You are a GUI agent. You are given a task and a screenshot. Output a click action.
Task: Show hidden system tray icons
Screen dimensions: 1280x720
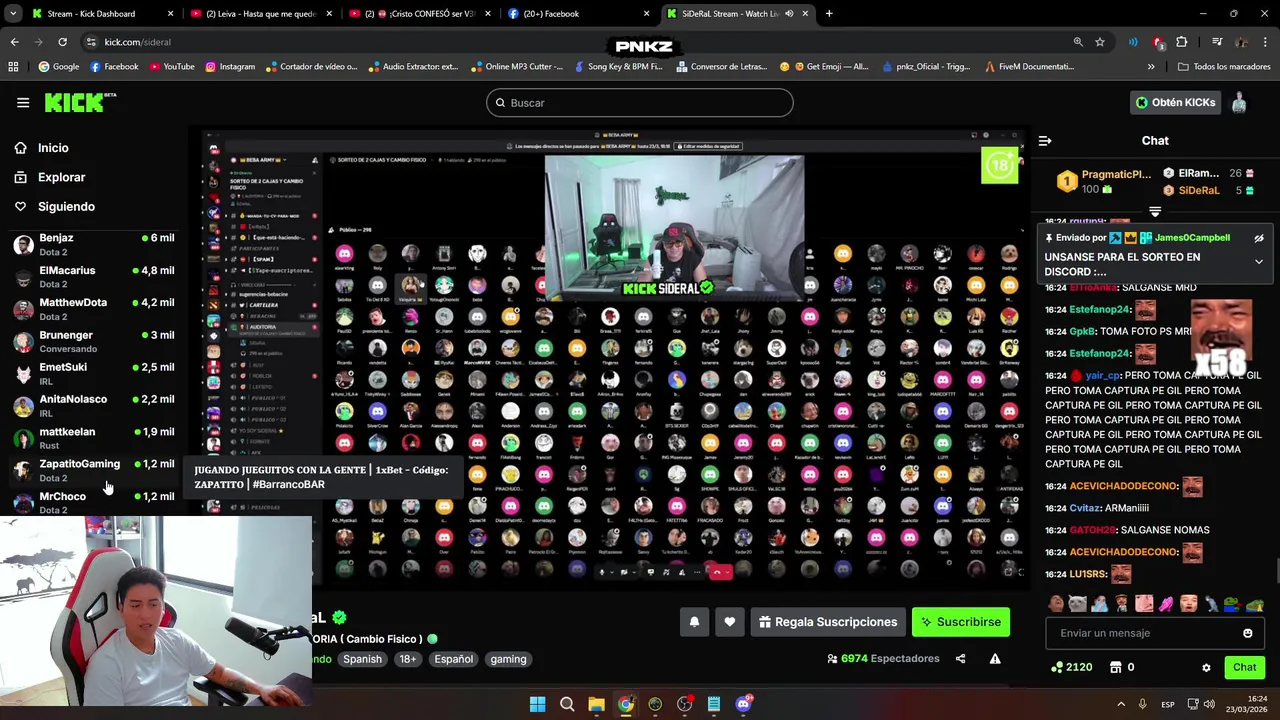(x=1121, y=704)
